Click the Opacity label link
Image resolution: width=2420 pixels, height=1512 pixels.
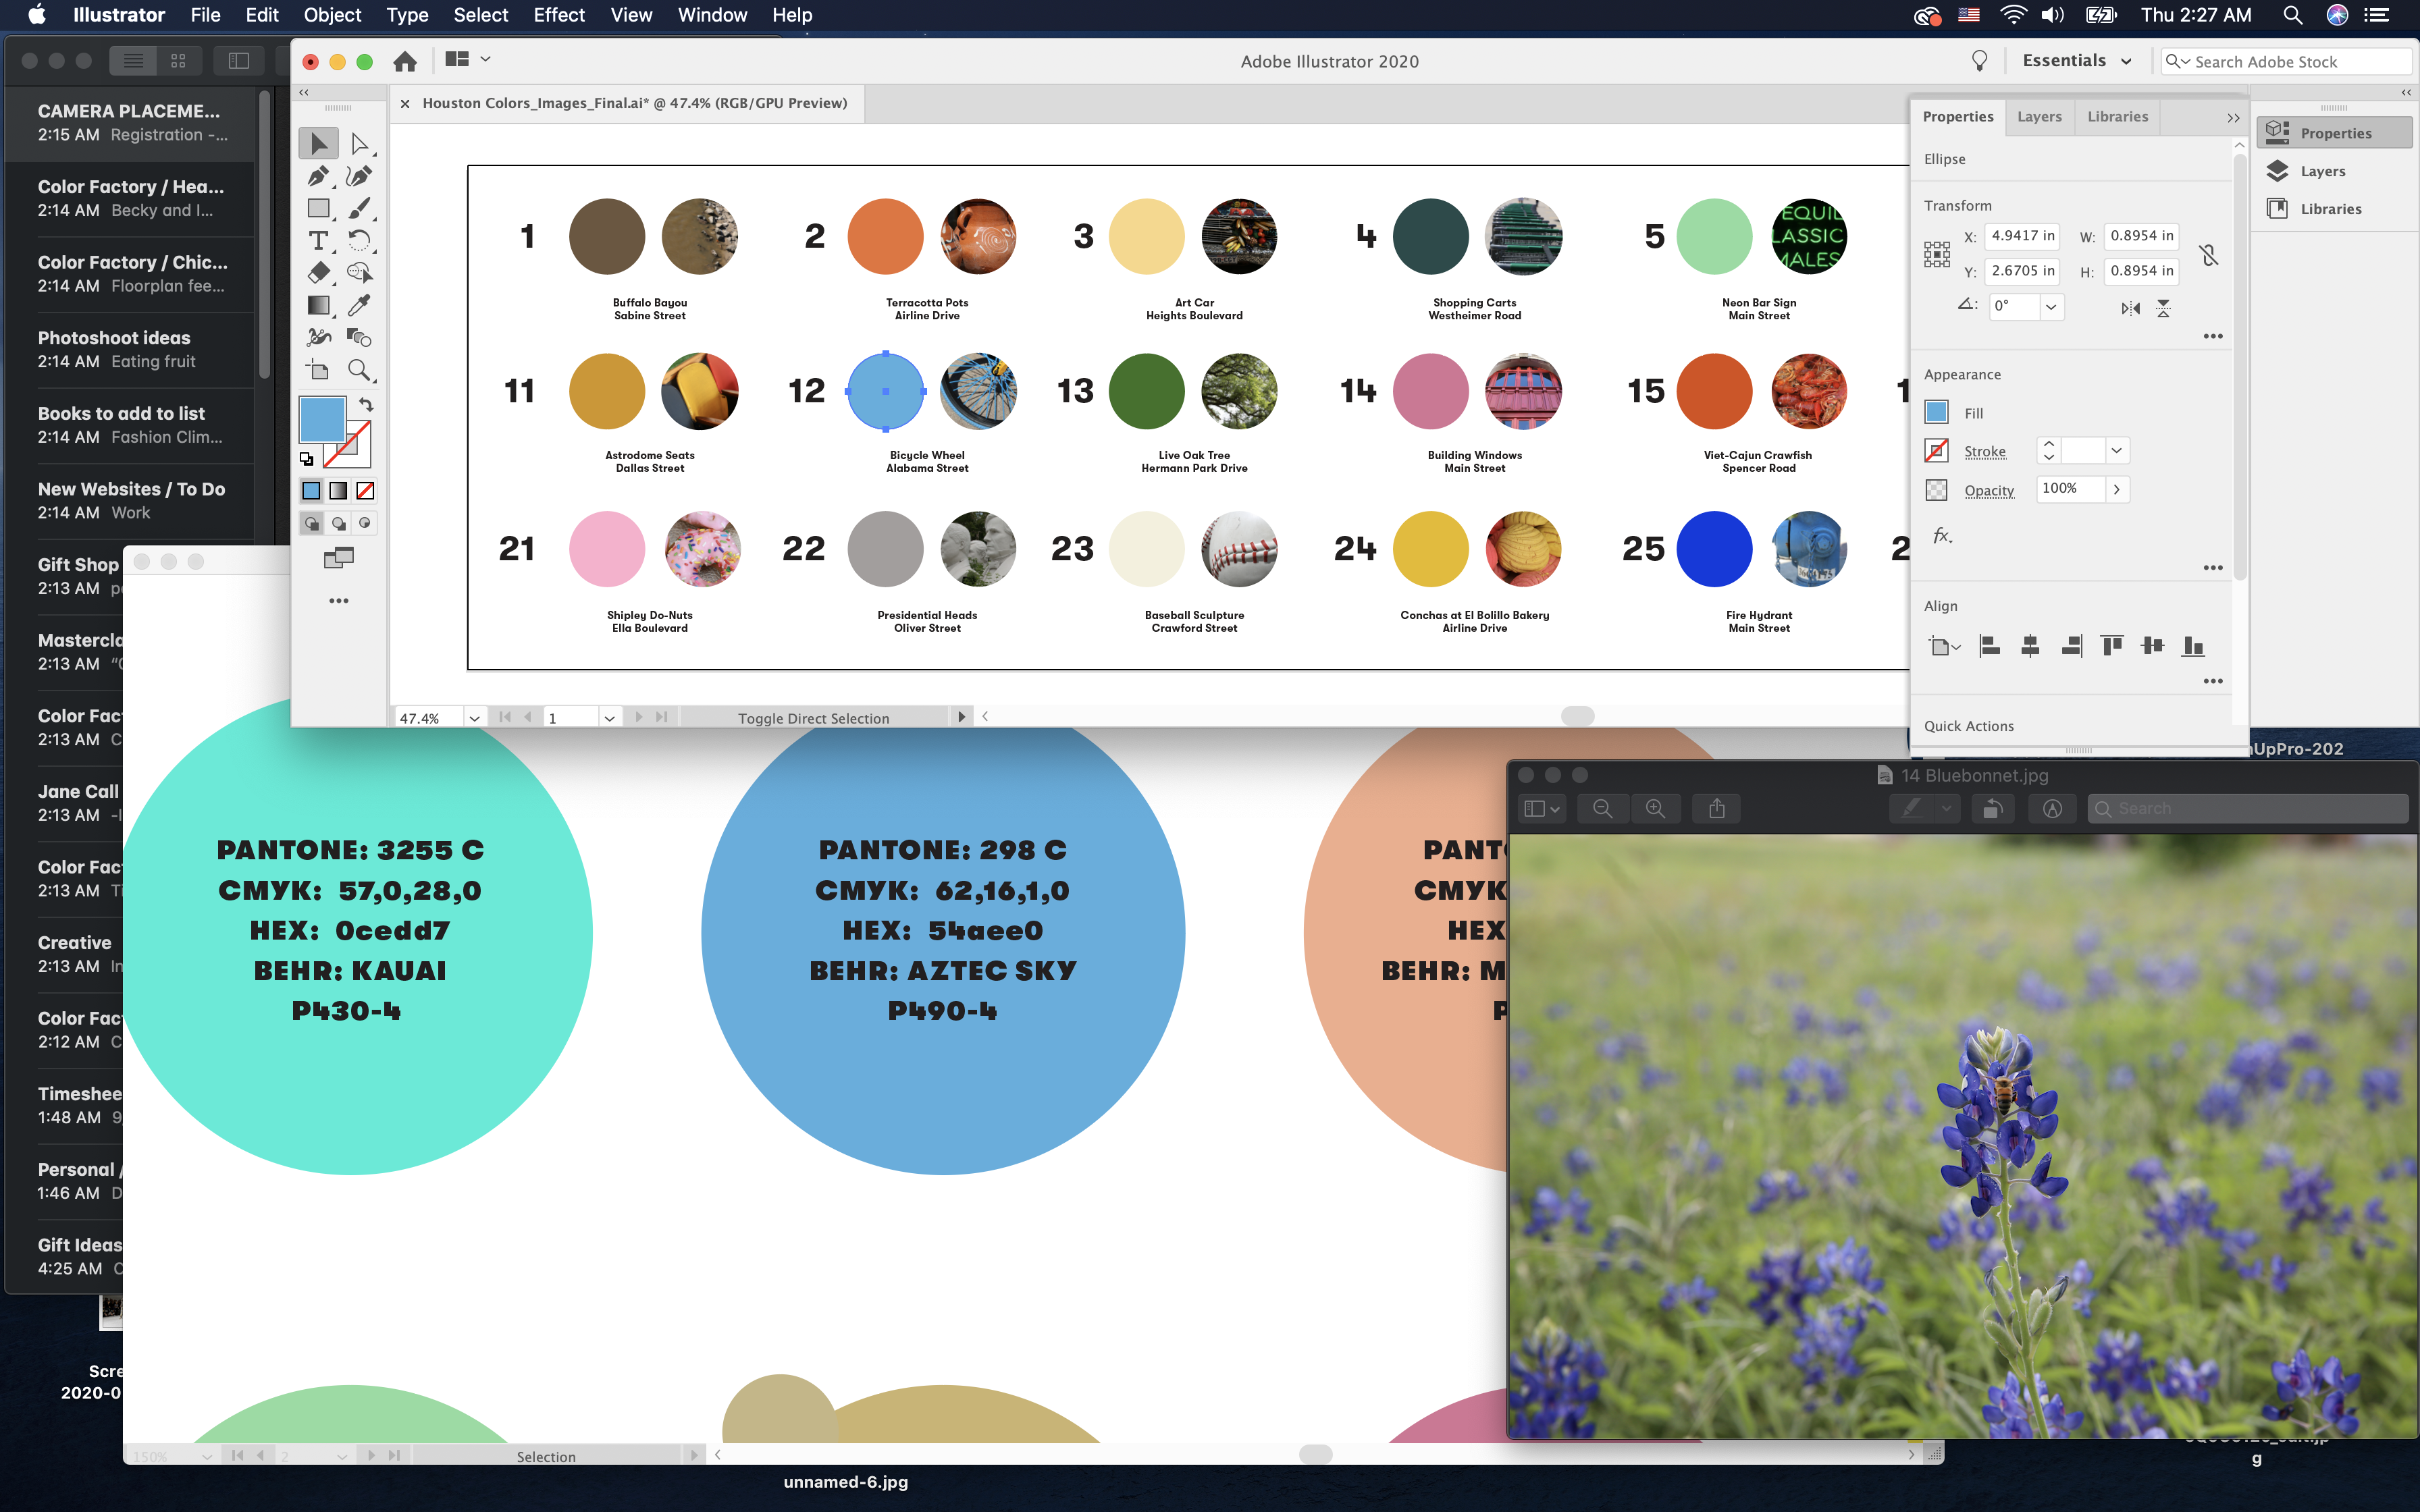point(1988,490)
